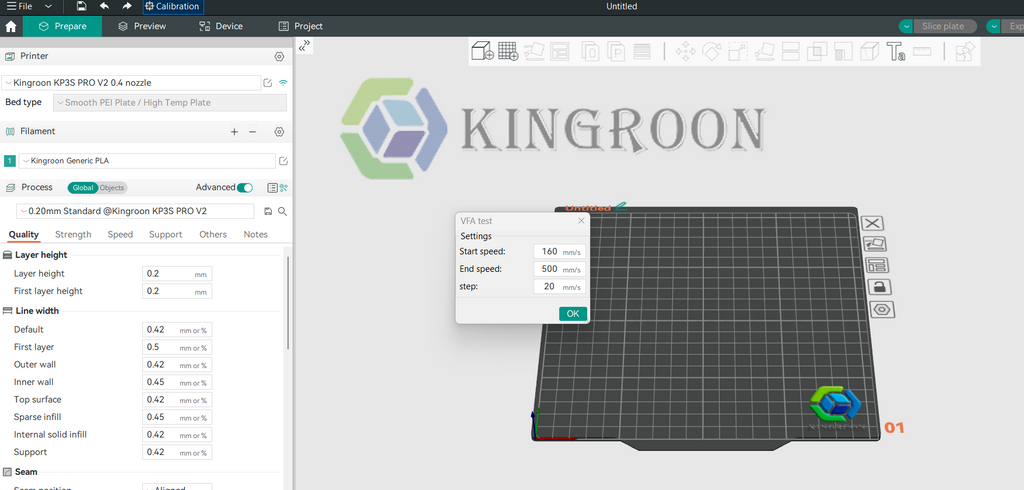
Task: Search process settings magnifier icon
Action: (x=282, y=211)
